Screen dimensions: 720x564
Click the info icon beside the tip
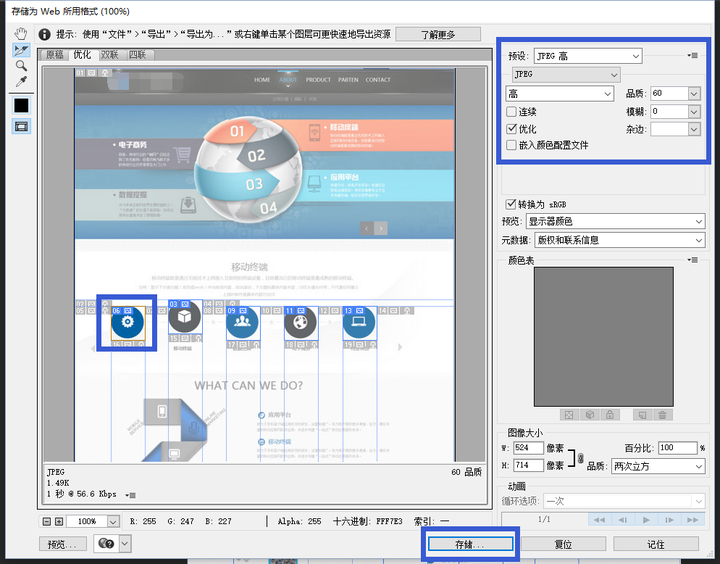coord(44,34)
